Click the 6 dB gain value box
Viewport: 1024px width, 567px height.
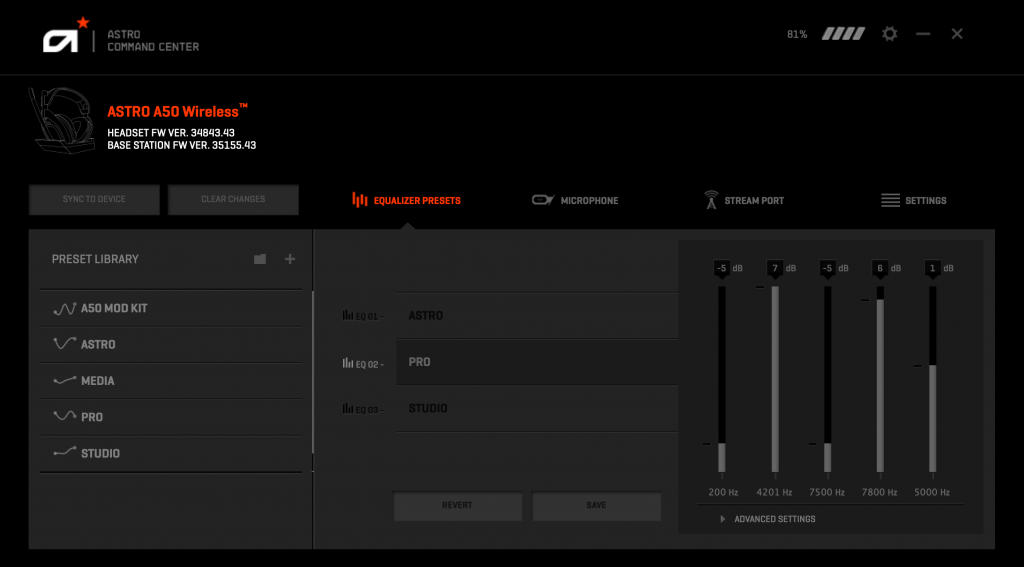[x=880, y=268]
